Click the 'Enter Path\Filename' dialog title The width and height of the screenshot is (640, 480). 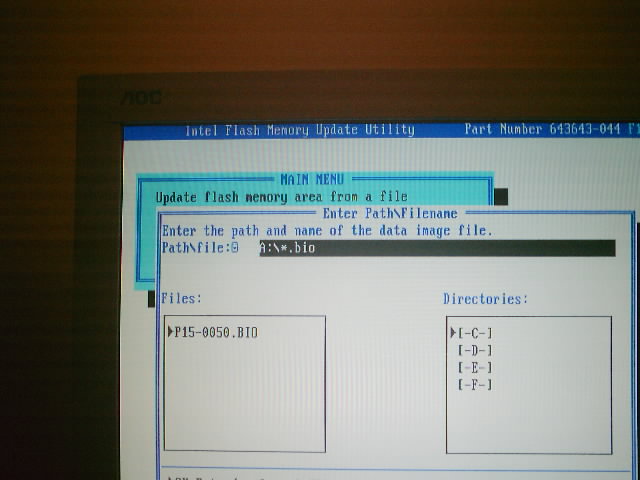tap(390, 213)
